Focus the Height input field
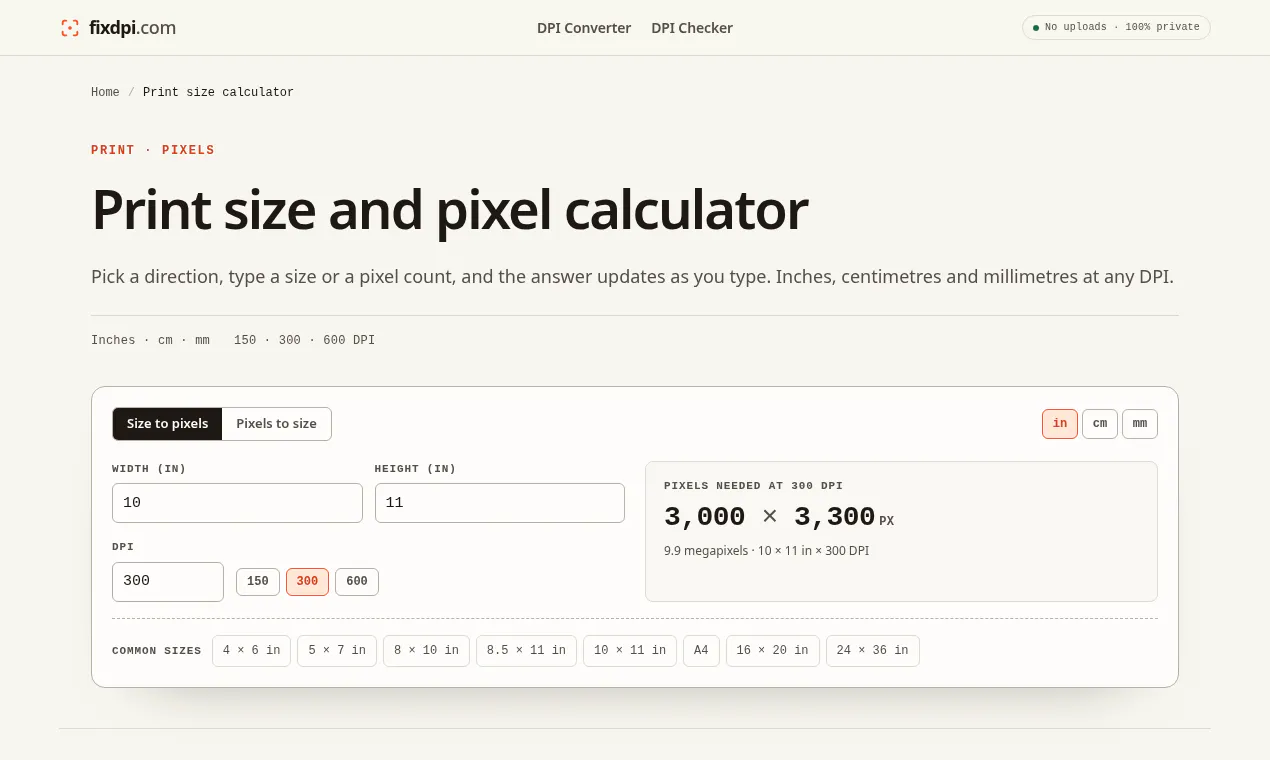 point(500,503)
